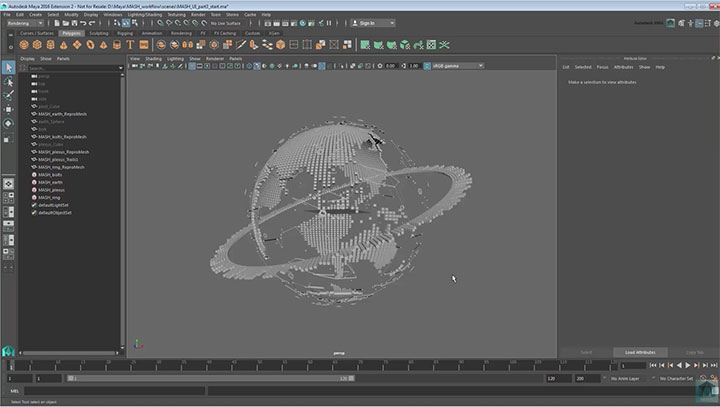The height and width of the screenshot is (407, 720).
Task: Open the sRGB gamma view transform dropdown
Action: 457,66
